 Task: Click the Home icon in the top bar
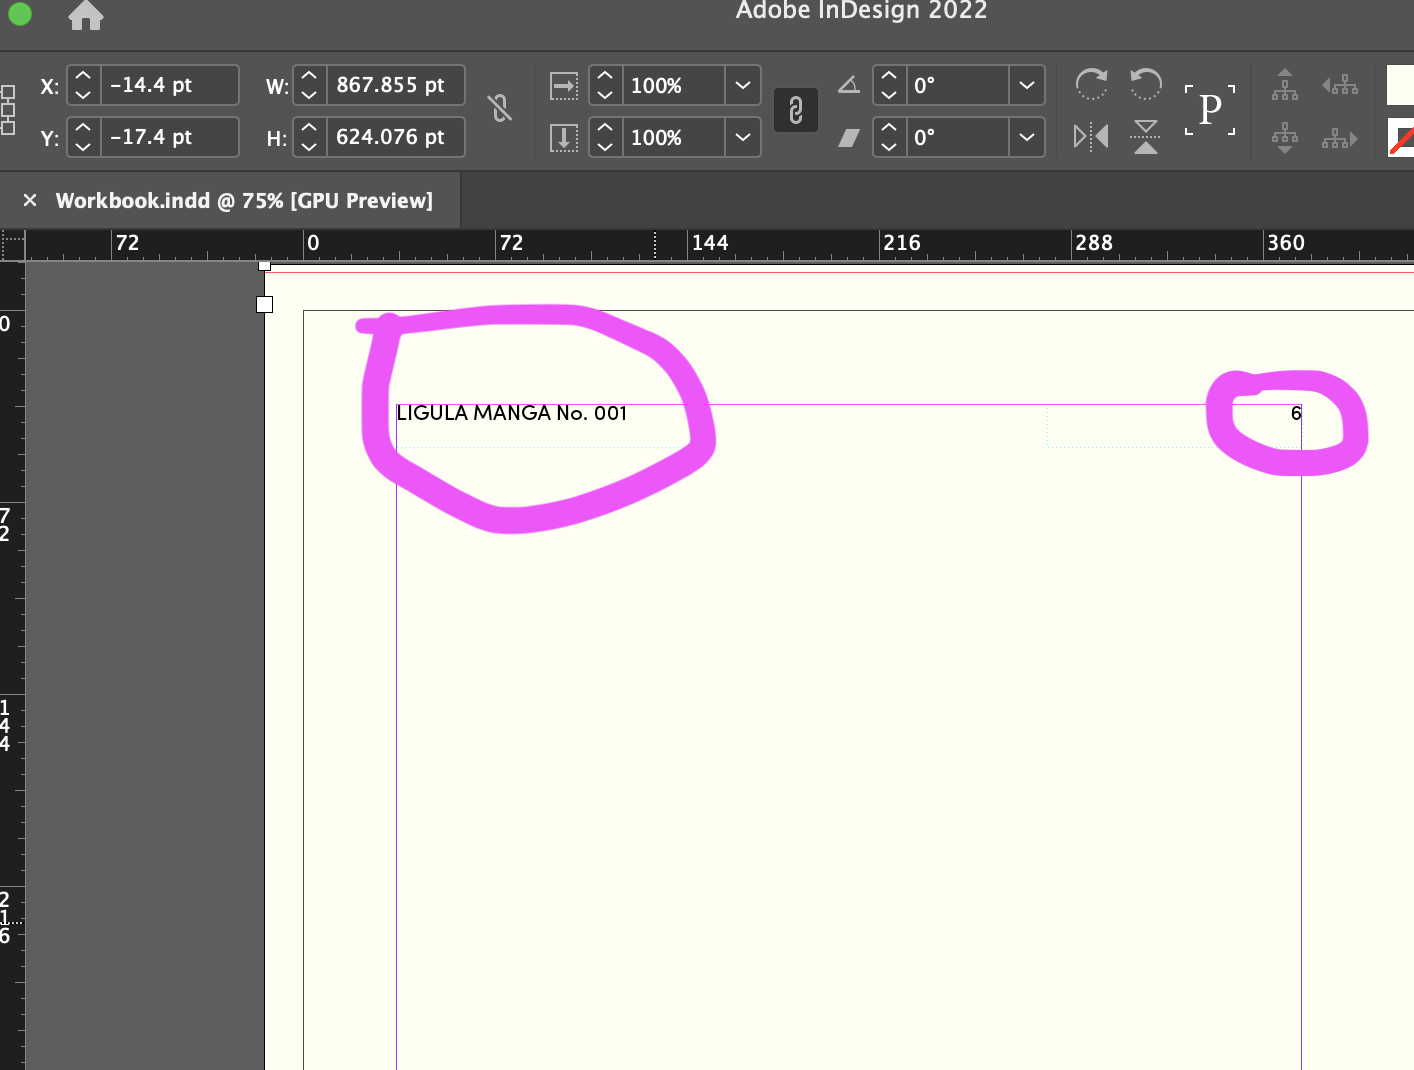pos(85,15)
